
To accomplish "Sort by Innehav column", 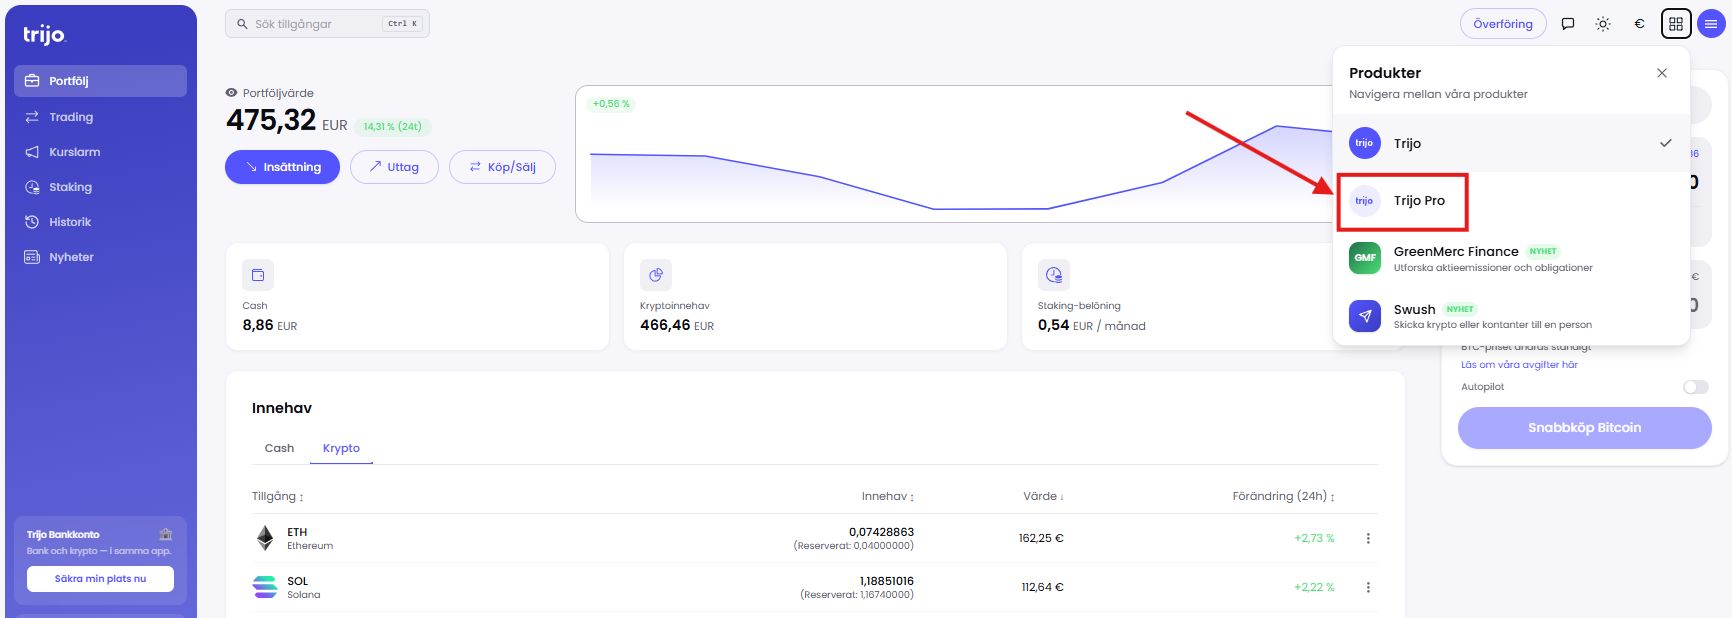I will 888,496.
